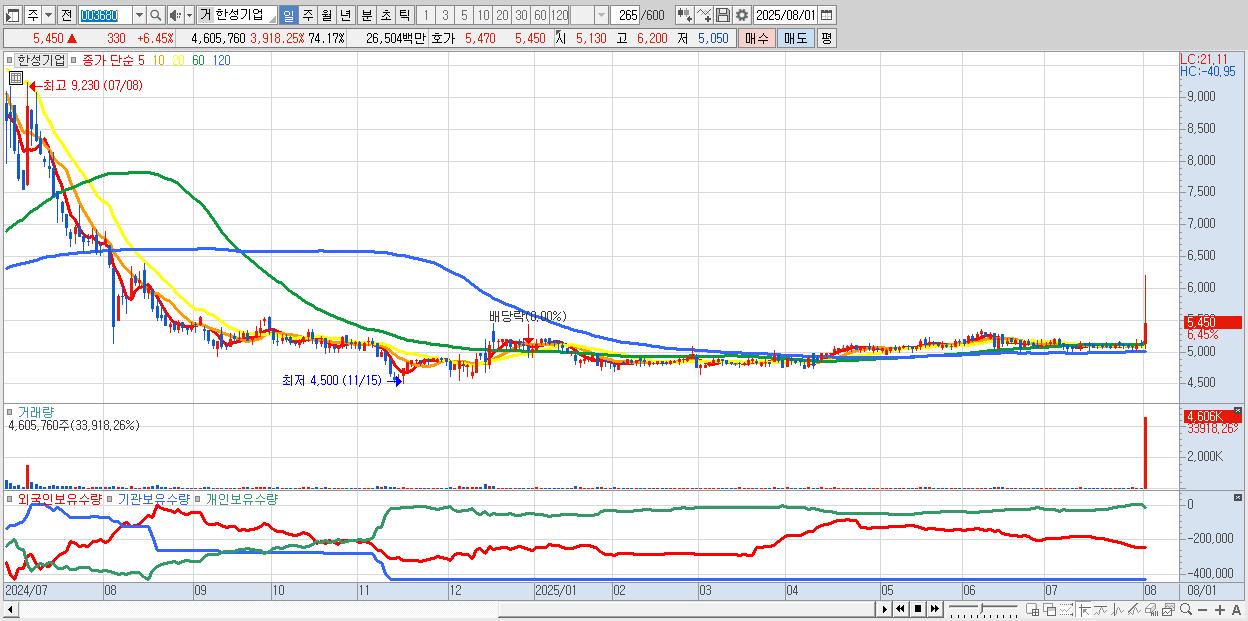This screenshot has height=621, width=1248.
Task: Click the stock code input field 003680
Action: [x=105, y=15]
